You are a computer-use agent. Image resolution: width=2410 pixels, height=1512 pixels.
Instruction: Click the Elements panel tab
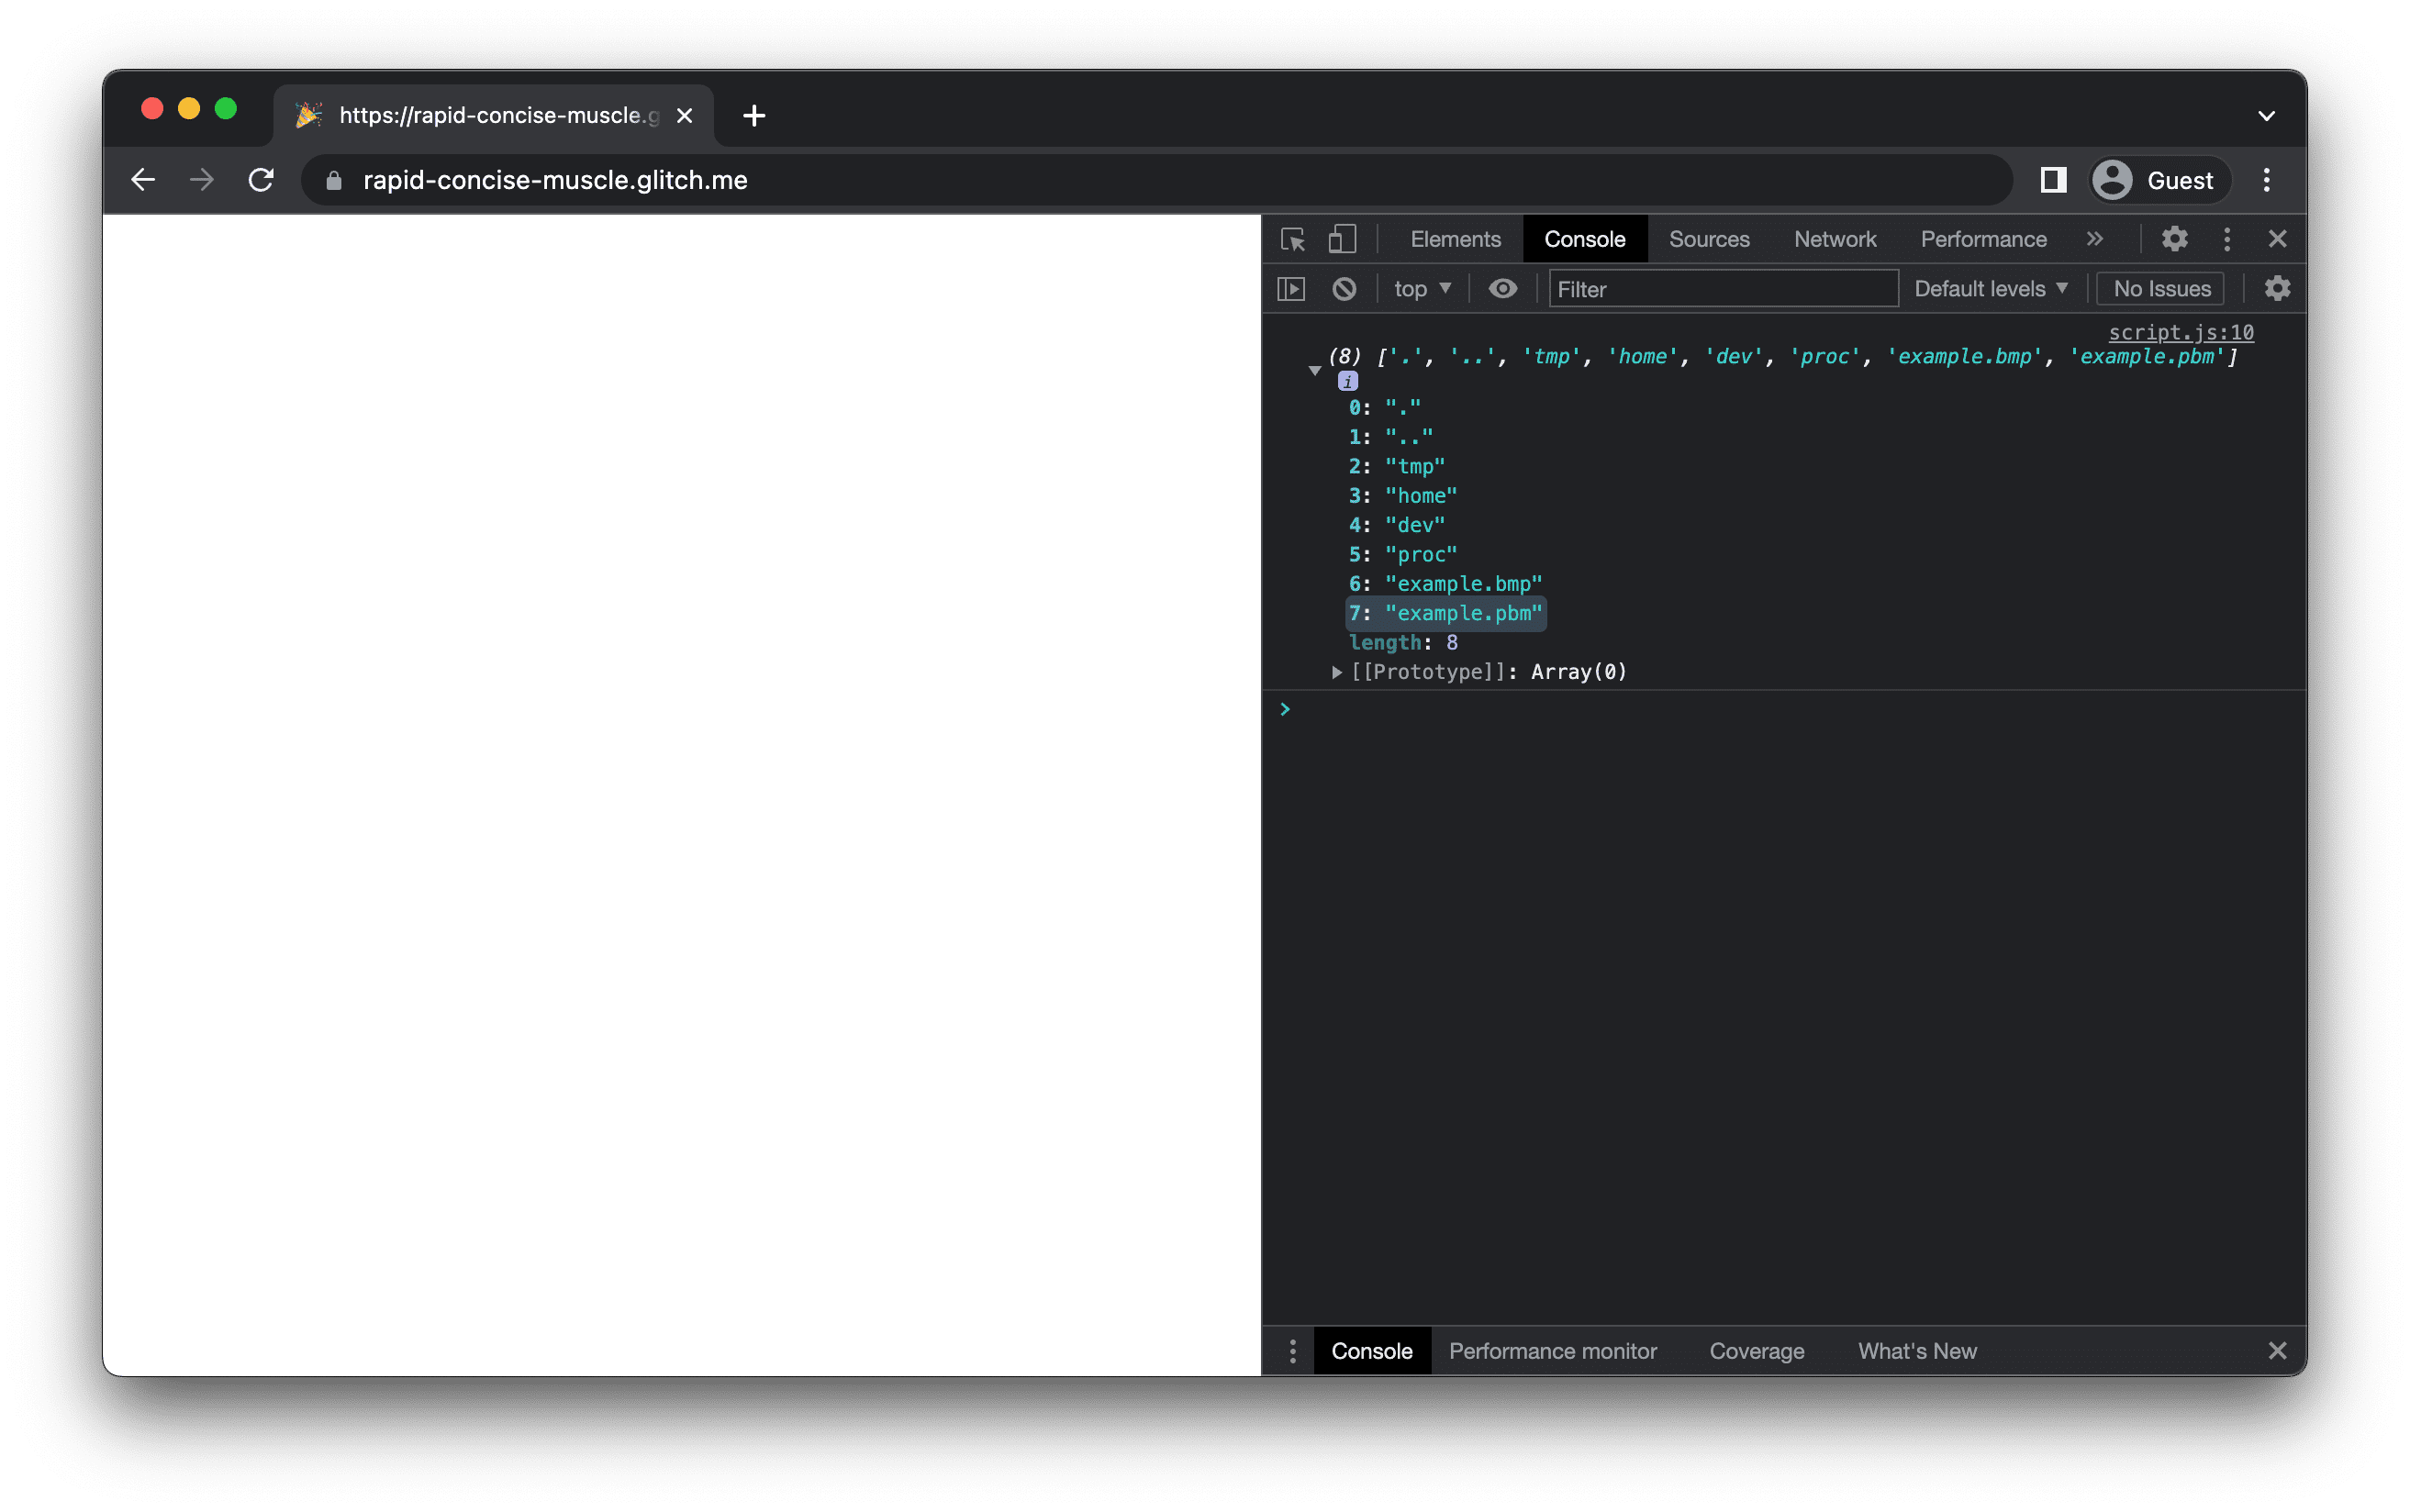click(x=1456, y=239)
